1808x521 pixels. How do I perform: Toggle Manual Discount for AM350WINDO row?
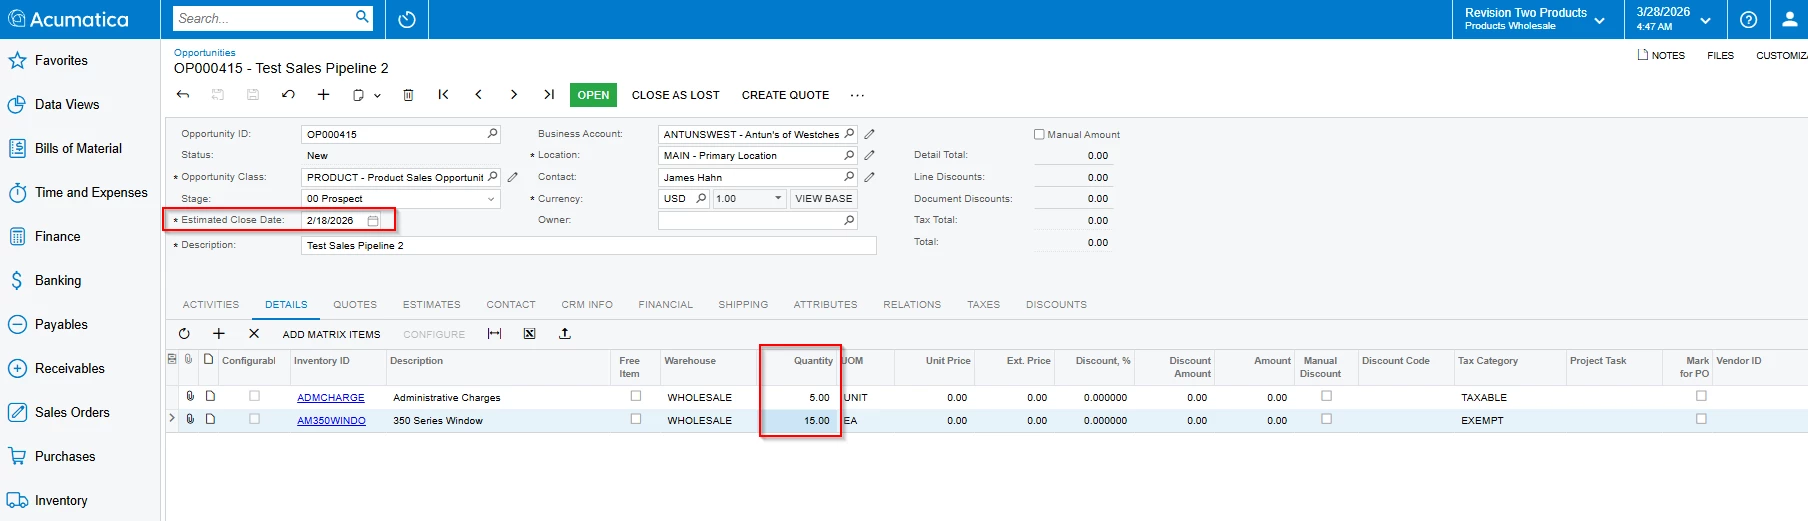[x=1327, y=419]
